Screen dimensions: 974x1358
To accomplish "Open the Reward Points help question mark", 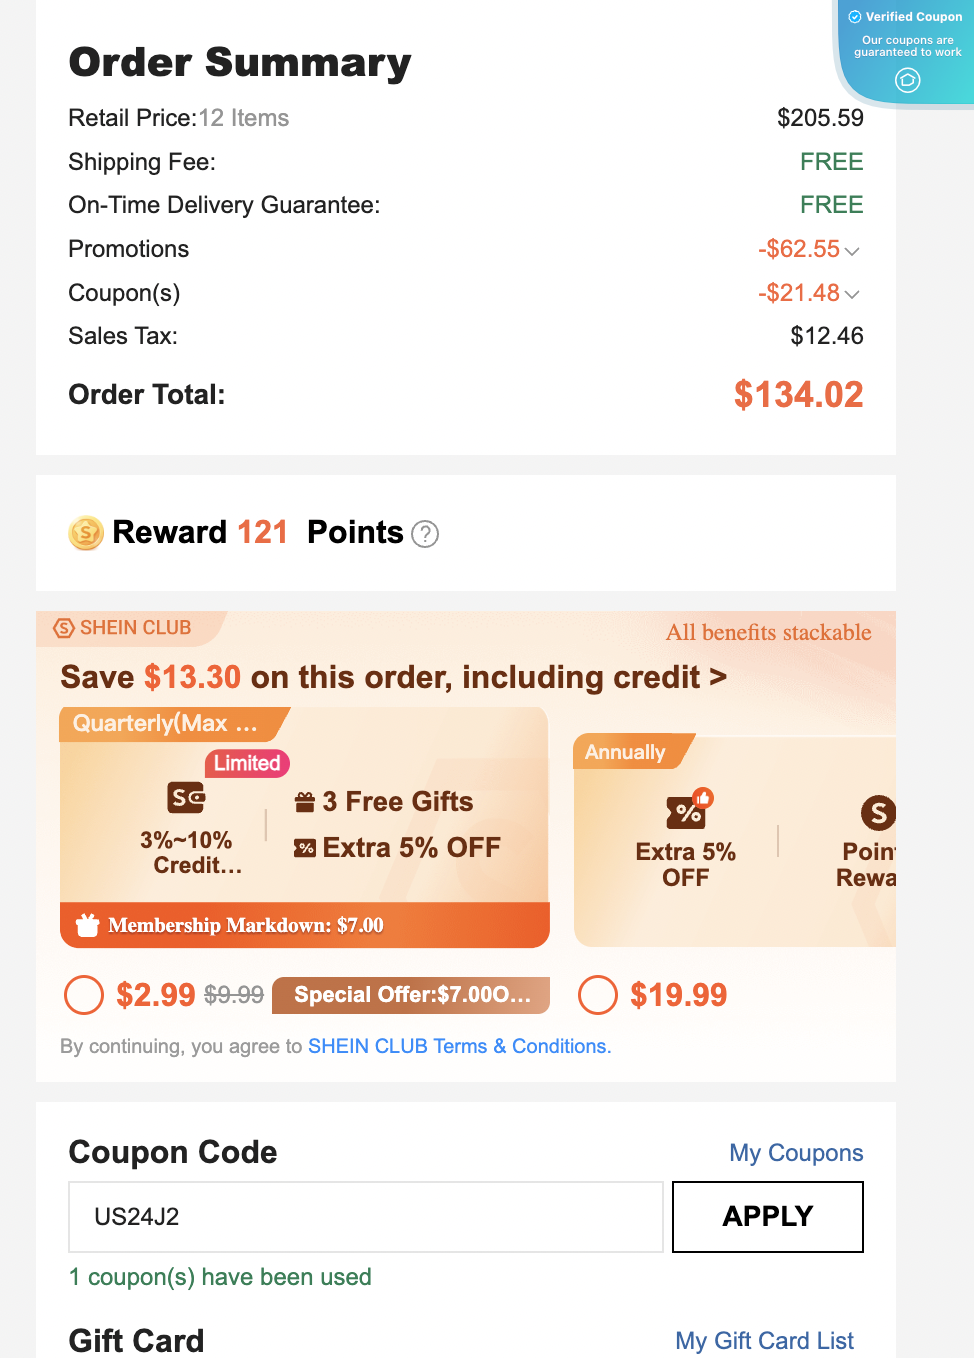I will pos(425,534).
